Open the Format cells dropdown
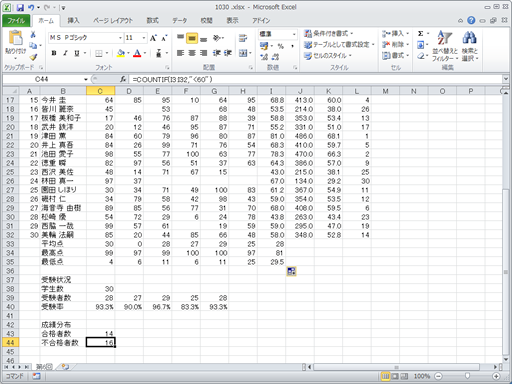The image size is (512, 384). 395,56
